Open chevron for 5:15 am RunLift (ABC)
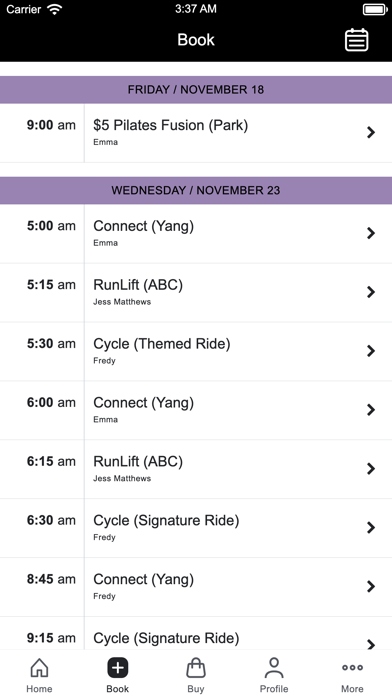 click(x=371, y=292)
